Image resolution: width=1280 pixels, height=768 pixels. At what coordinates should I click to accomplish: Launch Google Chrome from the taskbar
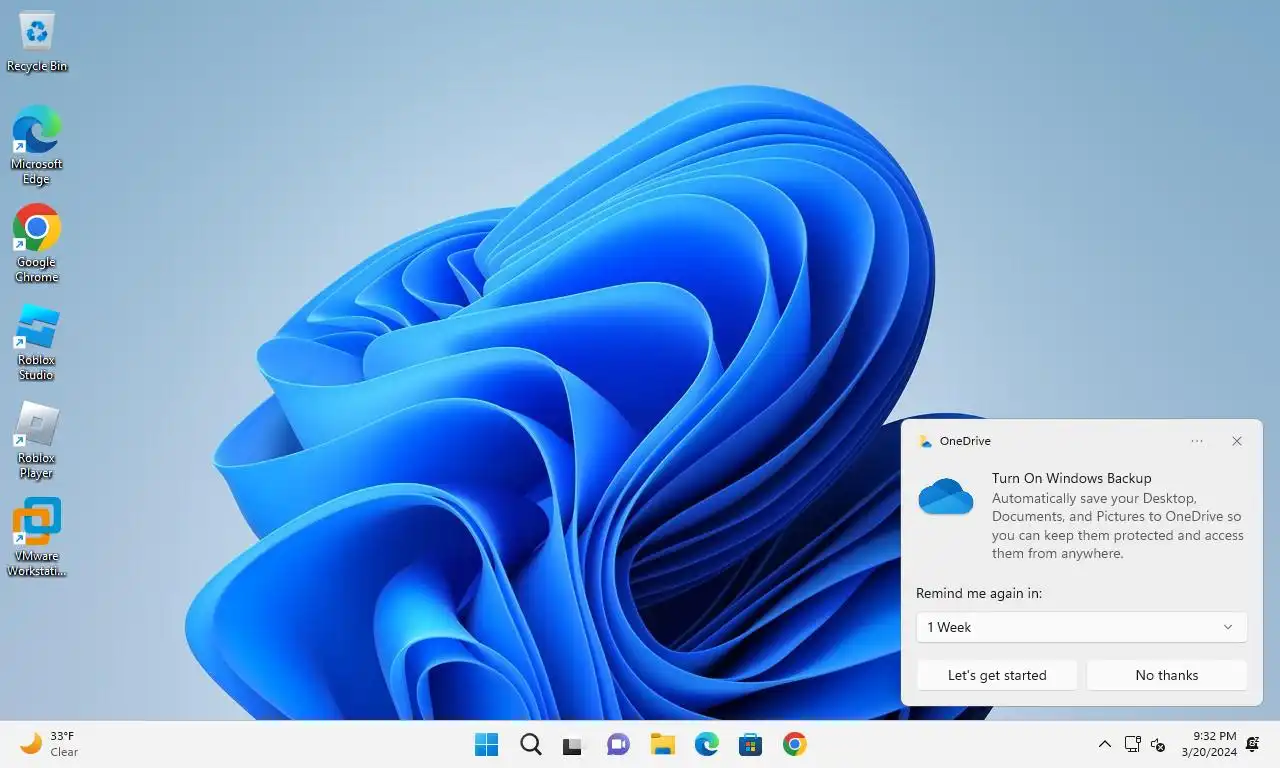pos(795,744)
